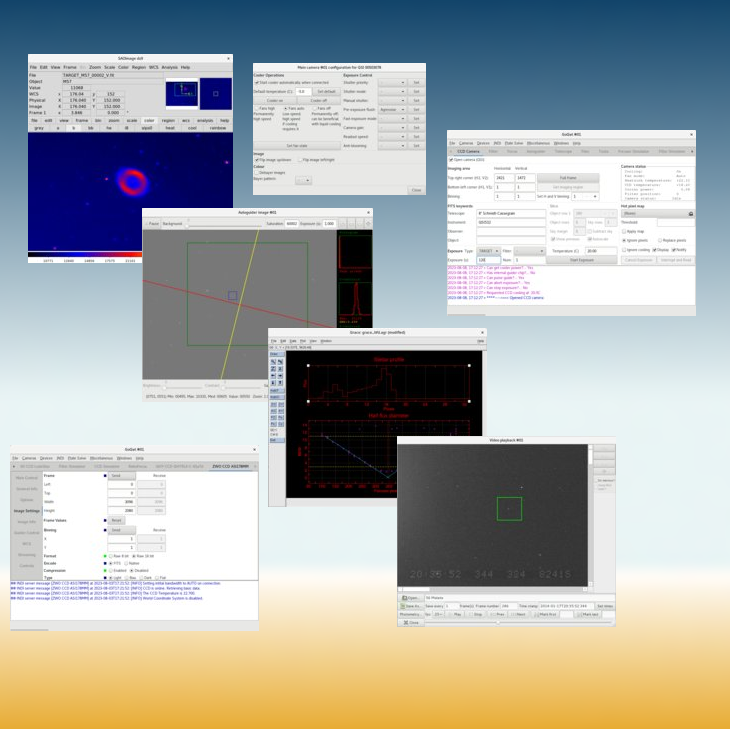Switch to Telescope tab in top-right GoQat window
This screenshot has width=730, height=729.
[x=563, y=151]
